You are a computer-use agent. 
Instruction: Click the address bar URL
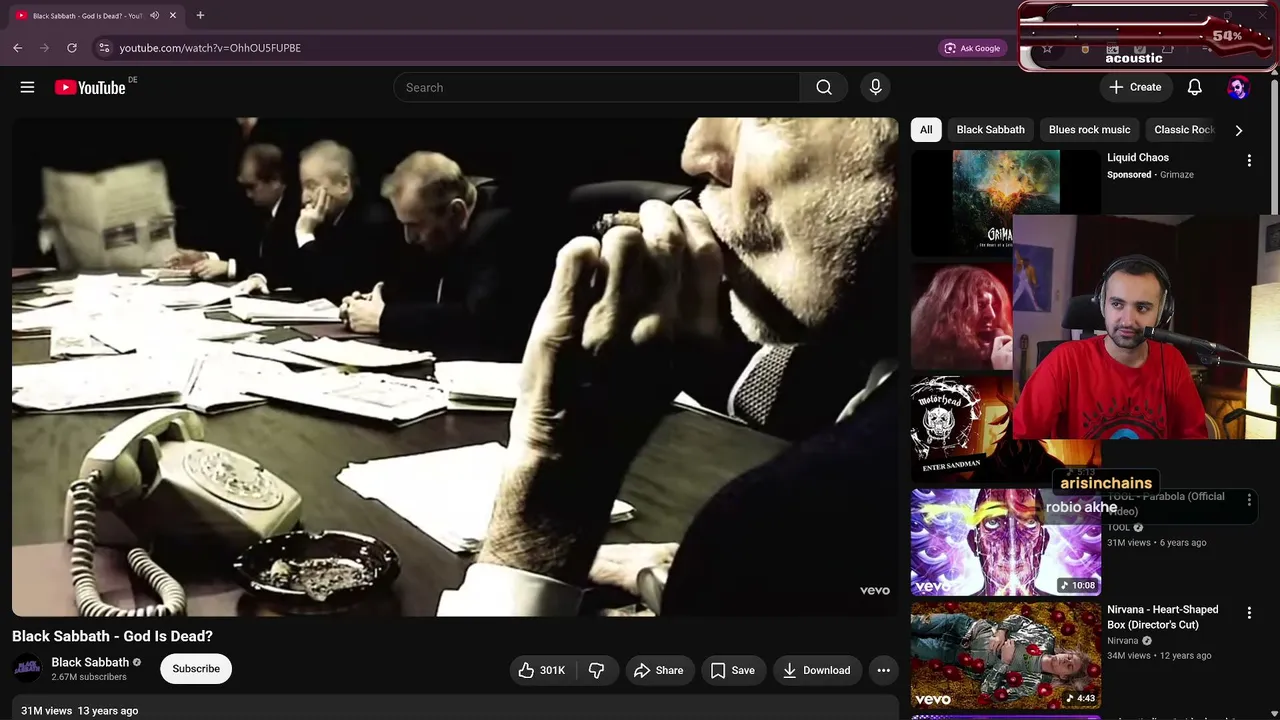[x=210, y=48]
